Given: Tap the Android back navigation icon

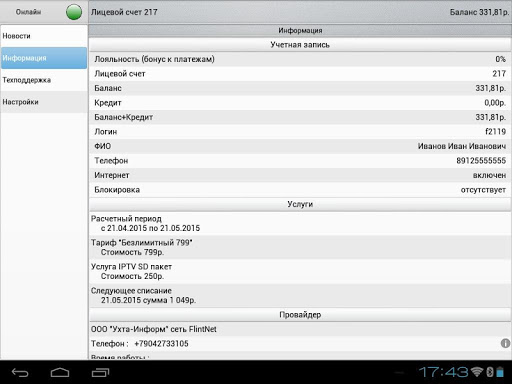Looking at the screenshot, I should (20, 372).
